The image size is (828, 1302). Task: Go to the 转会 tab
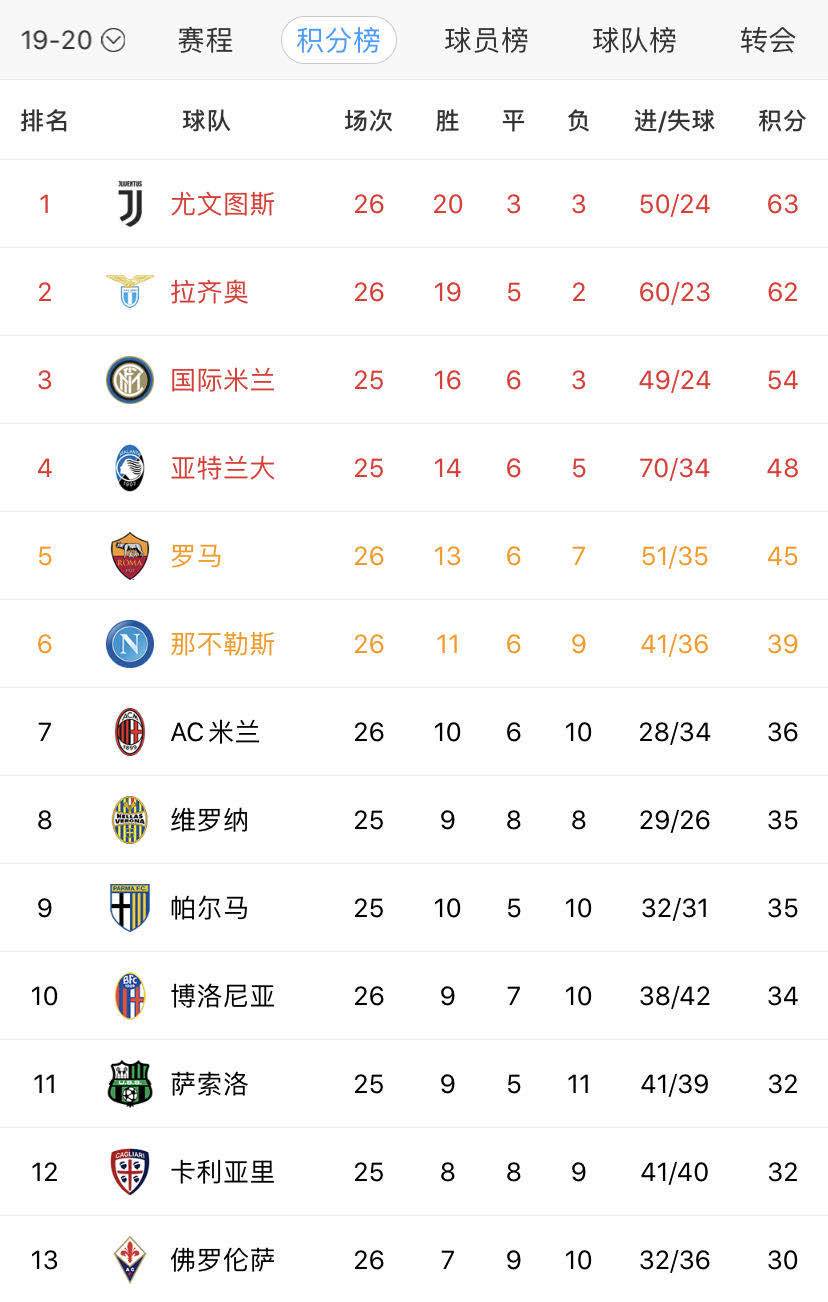point(768,41)
